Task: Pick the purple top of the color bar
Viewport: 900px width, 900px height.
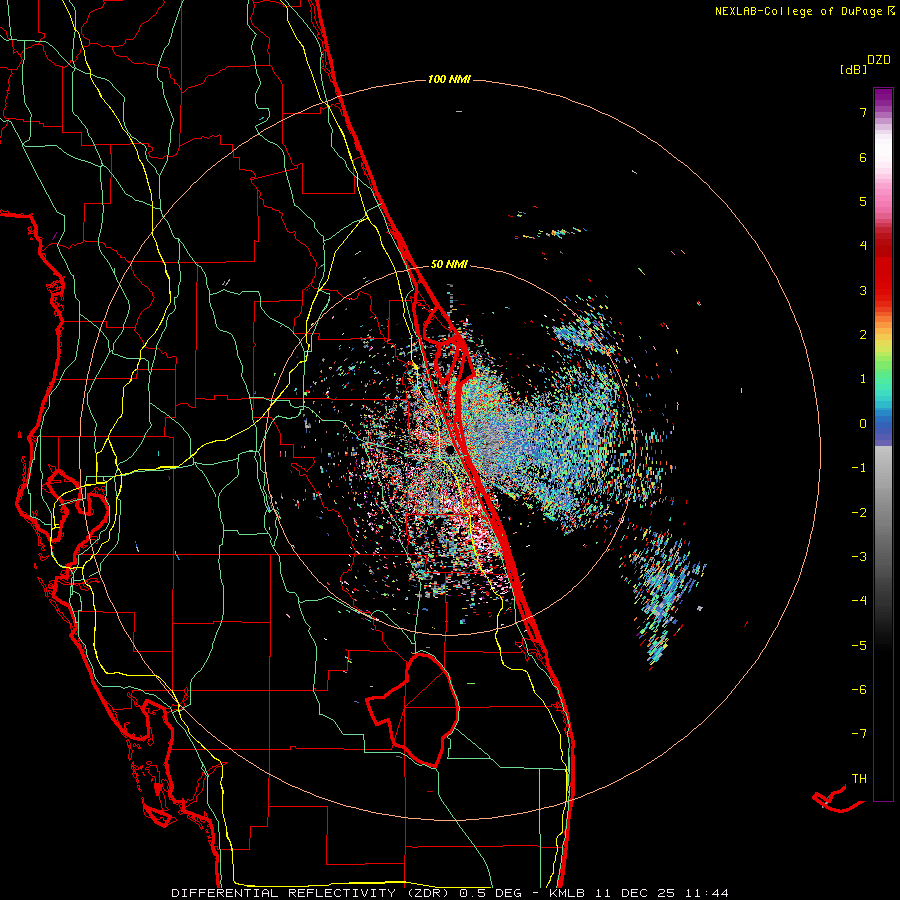Action: click(x=883, y=95)
